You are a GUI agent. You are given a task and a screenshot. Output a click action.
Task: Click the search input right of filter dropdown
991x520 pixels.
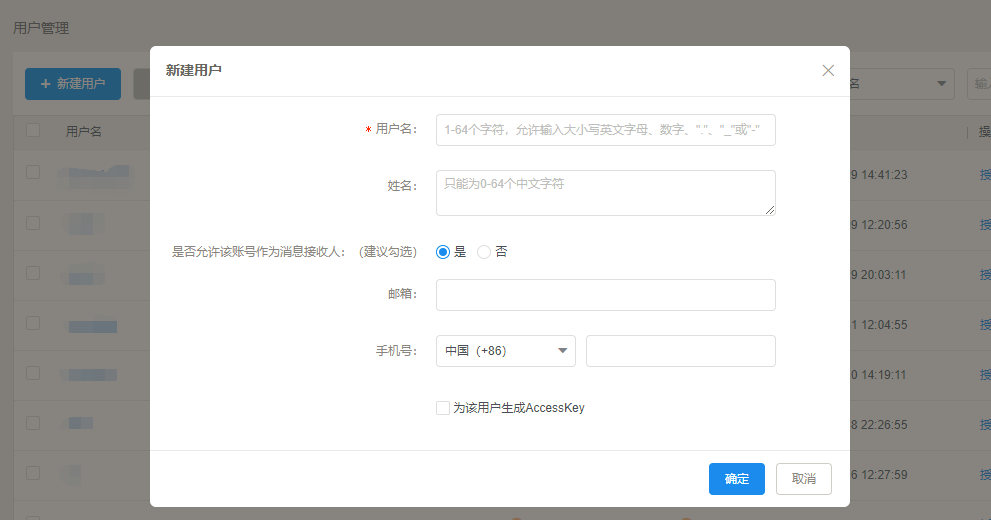979,84
